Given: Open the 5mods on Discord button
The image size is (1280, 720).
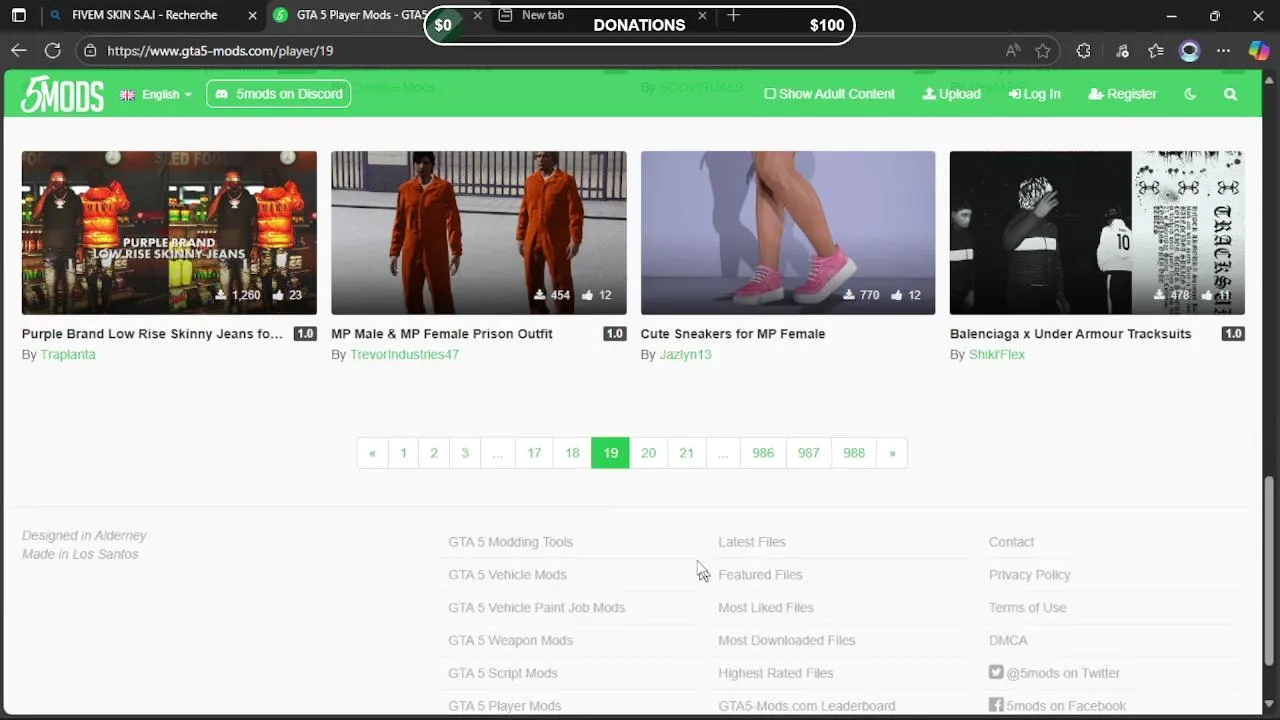Looking at the screenshot, I should click(x=278, y=94).
